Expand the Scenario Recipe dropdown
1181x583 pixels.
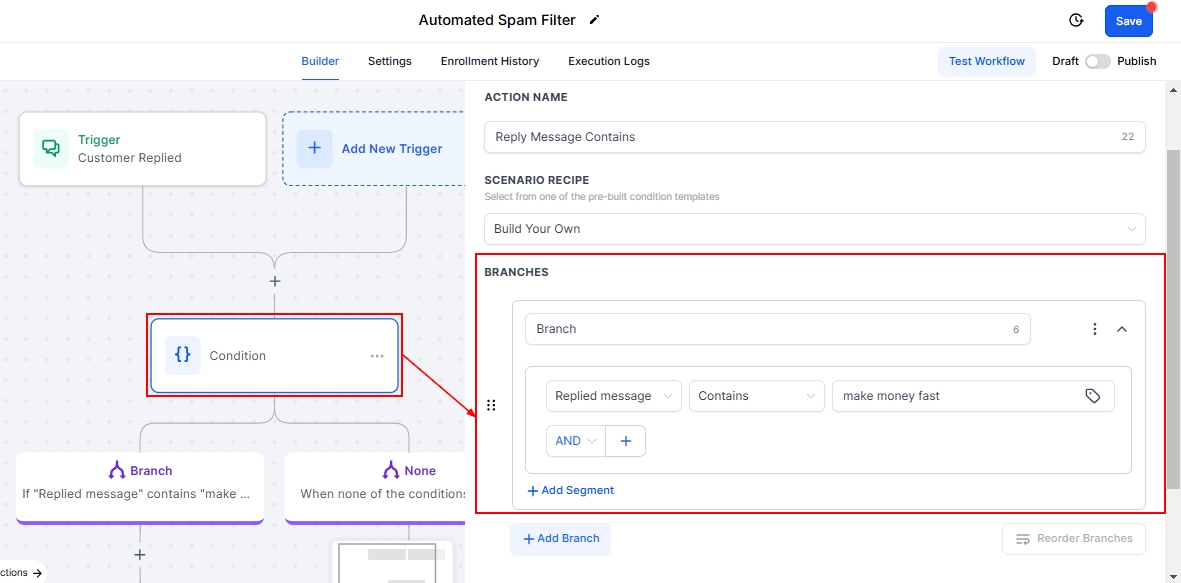pos(814,229)
